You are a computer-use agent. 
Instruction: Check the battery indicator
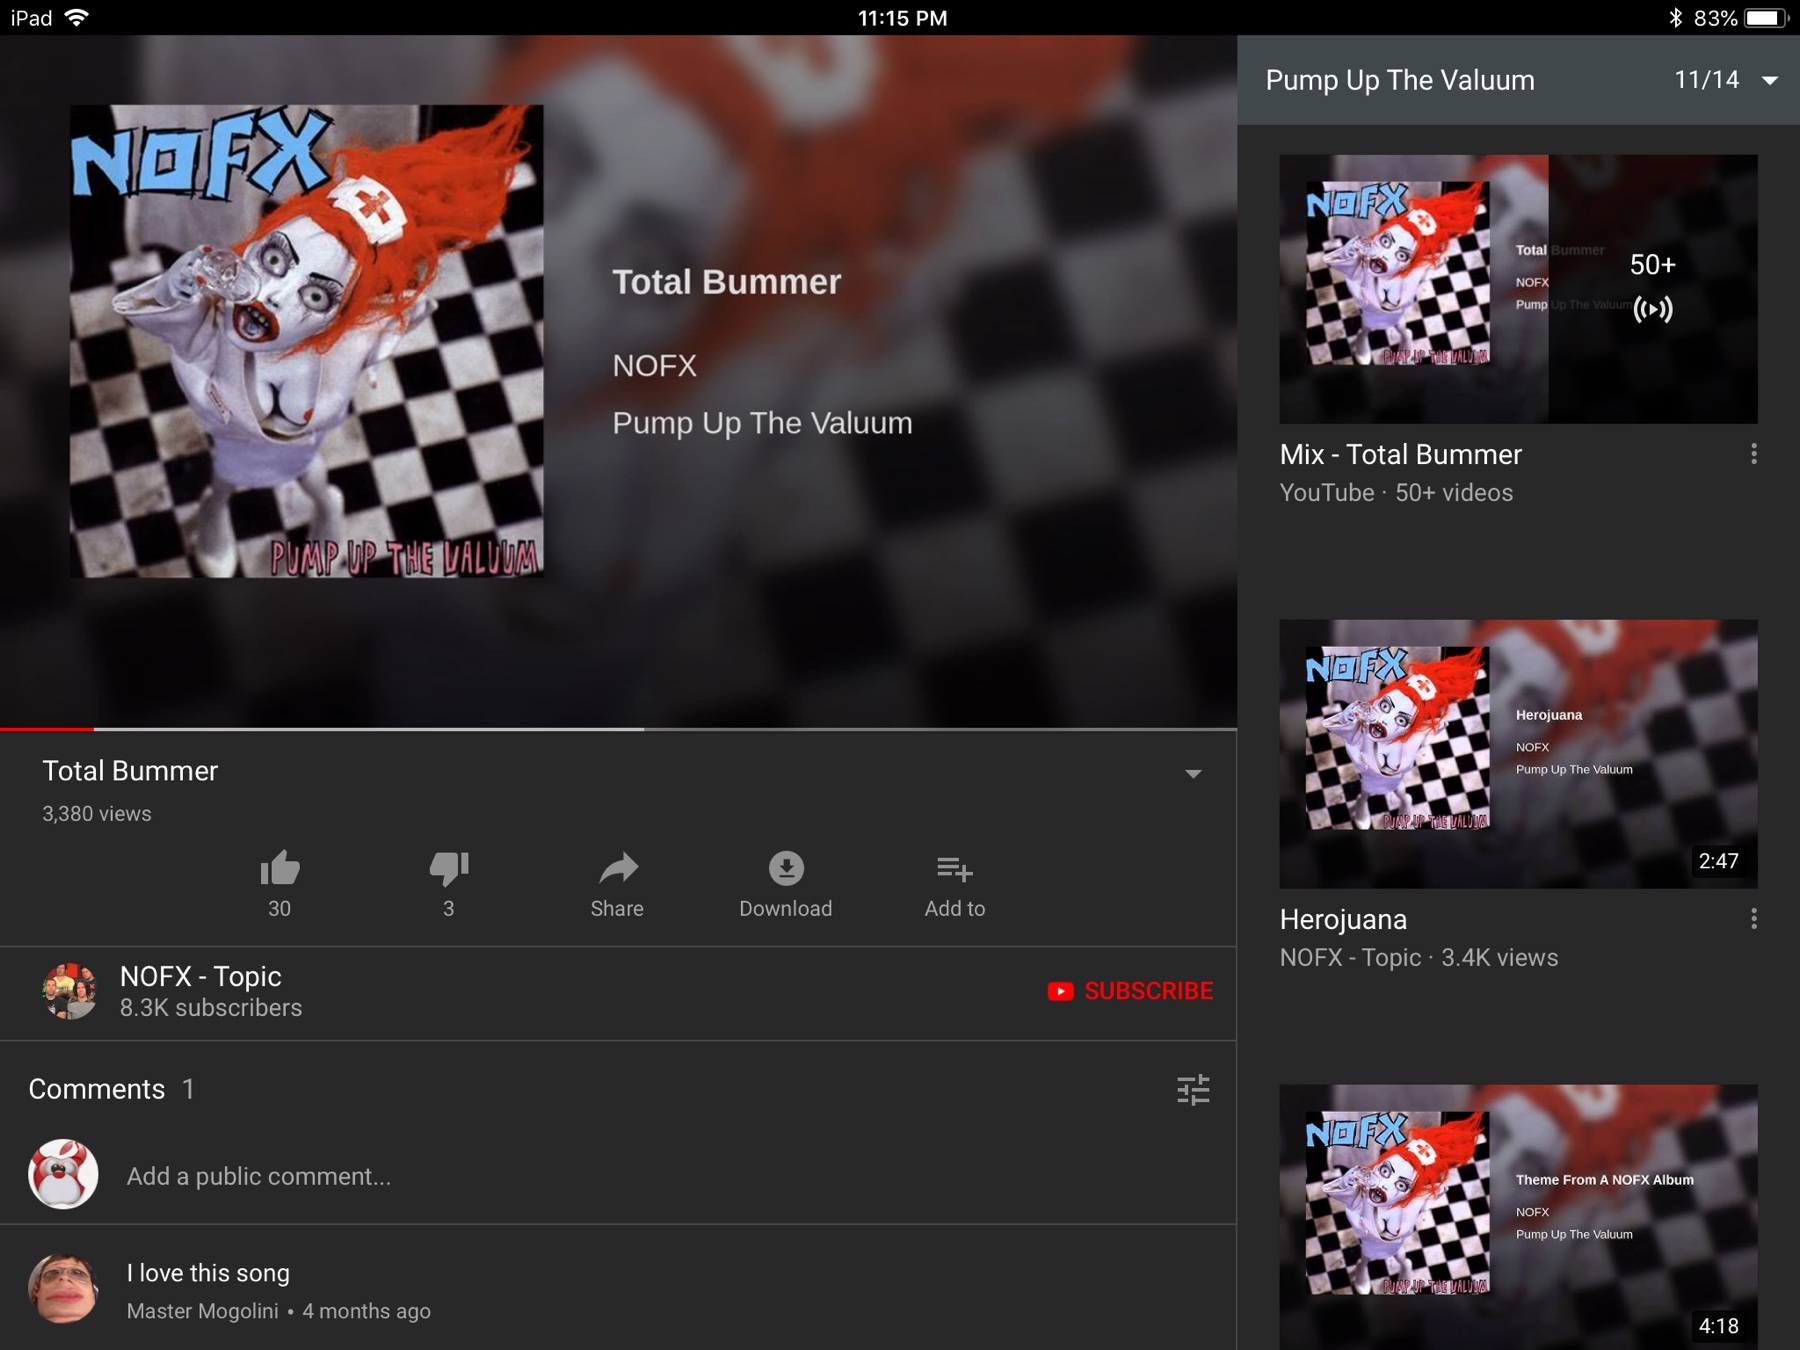1766,18
